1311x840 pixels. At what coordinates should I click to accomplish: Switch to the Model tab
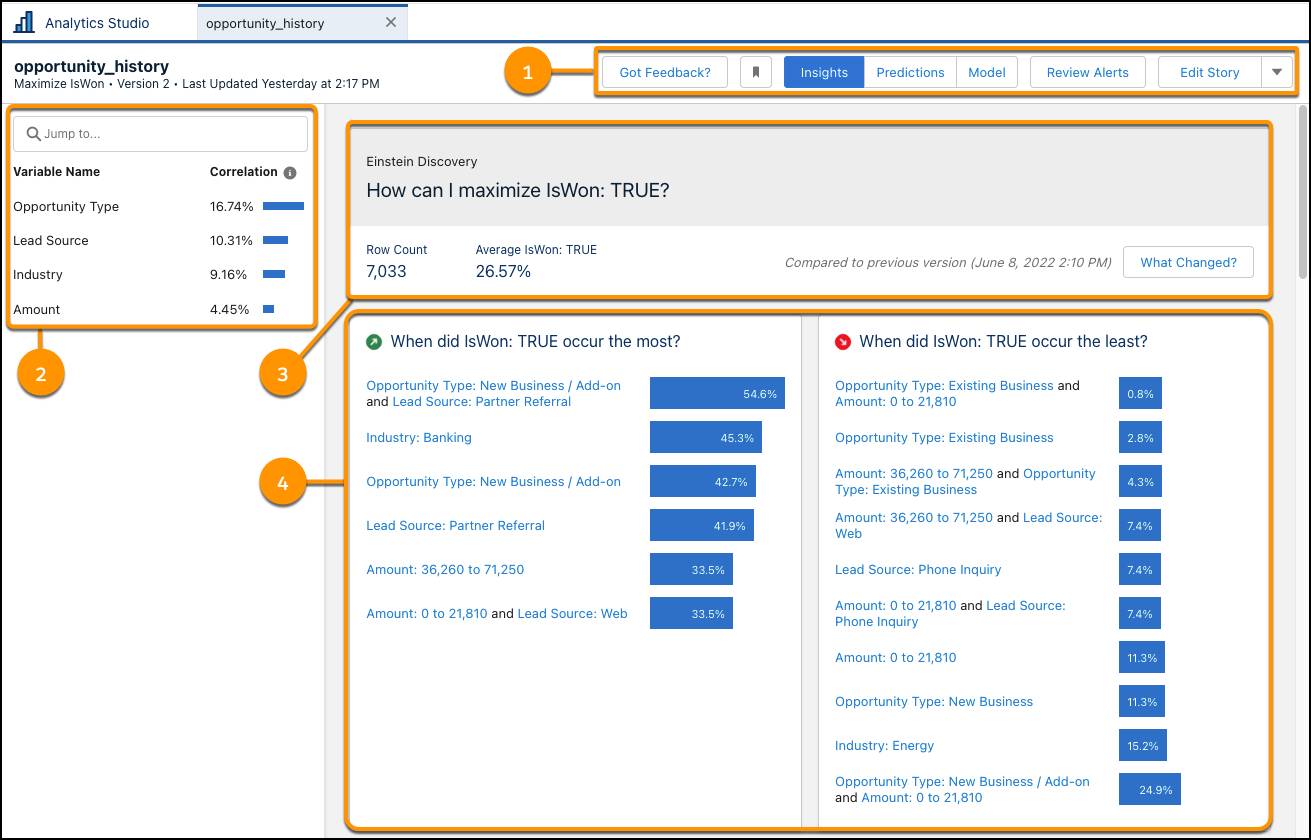[x=986, y=71]
